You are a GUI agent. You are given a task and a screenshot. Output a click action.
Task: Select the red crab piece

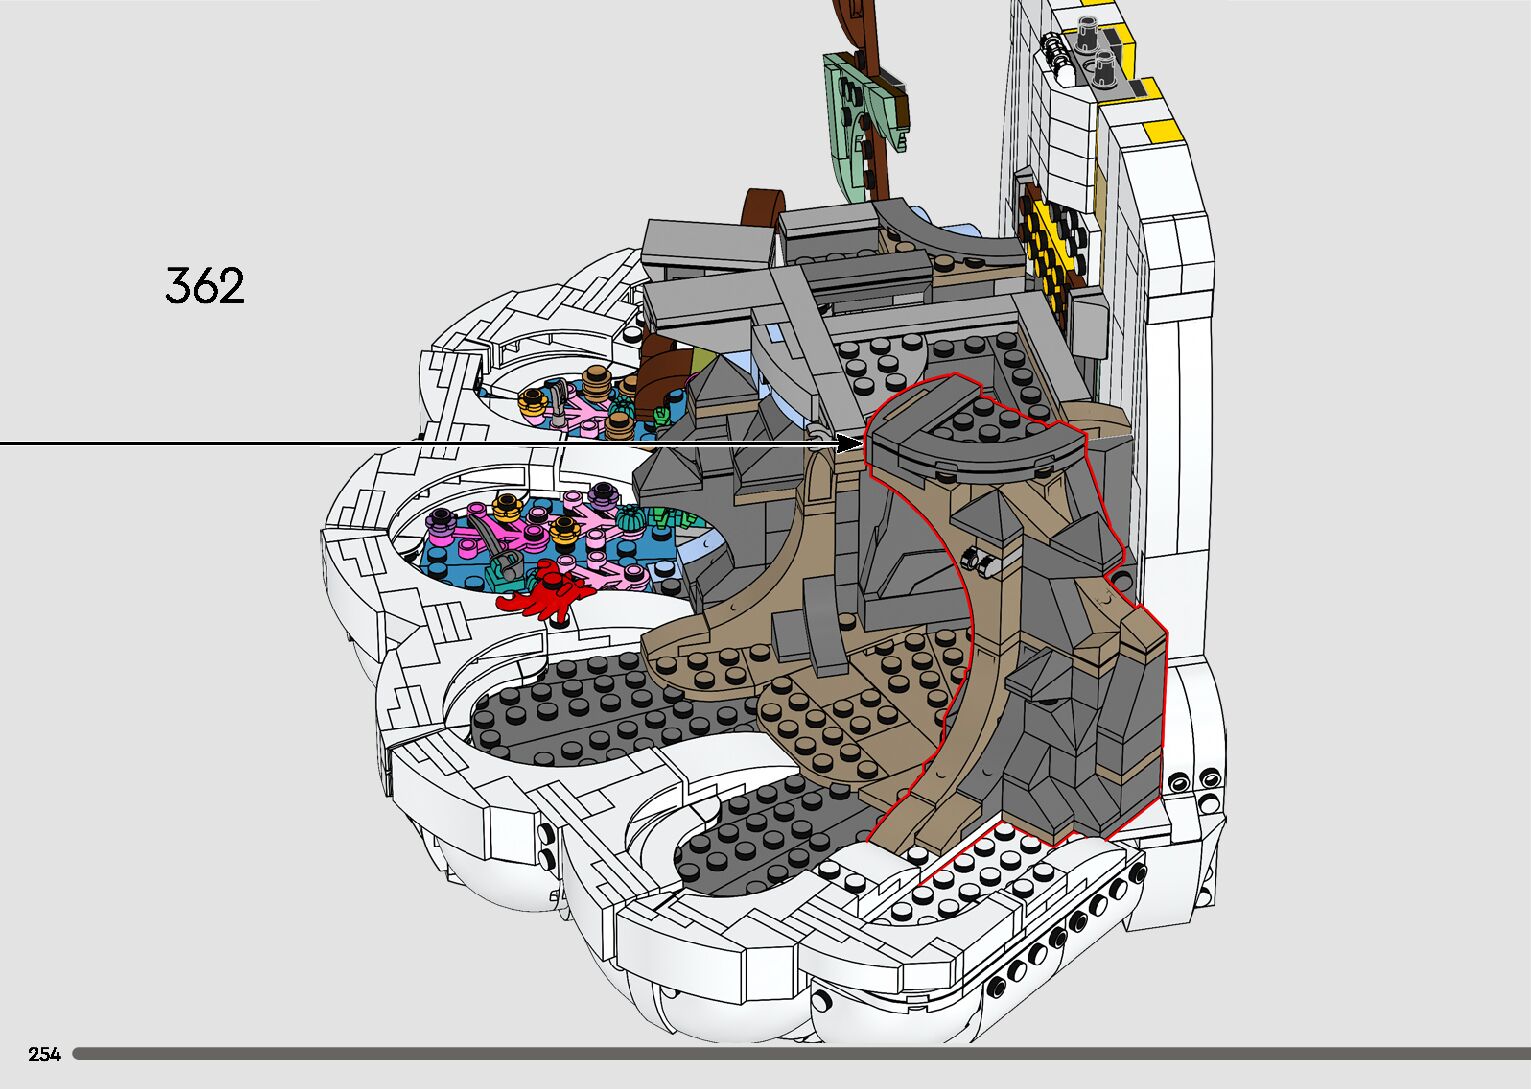[x=543, y=593]
